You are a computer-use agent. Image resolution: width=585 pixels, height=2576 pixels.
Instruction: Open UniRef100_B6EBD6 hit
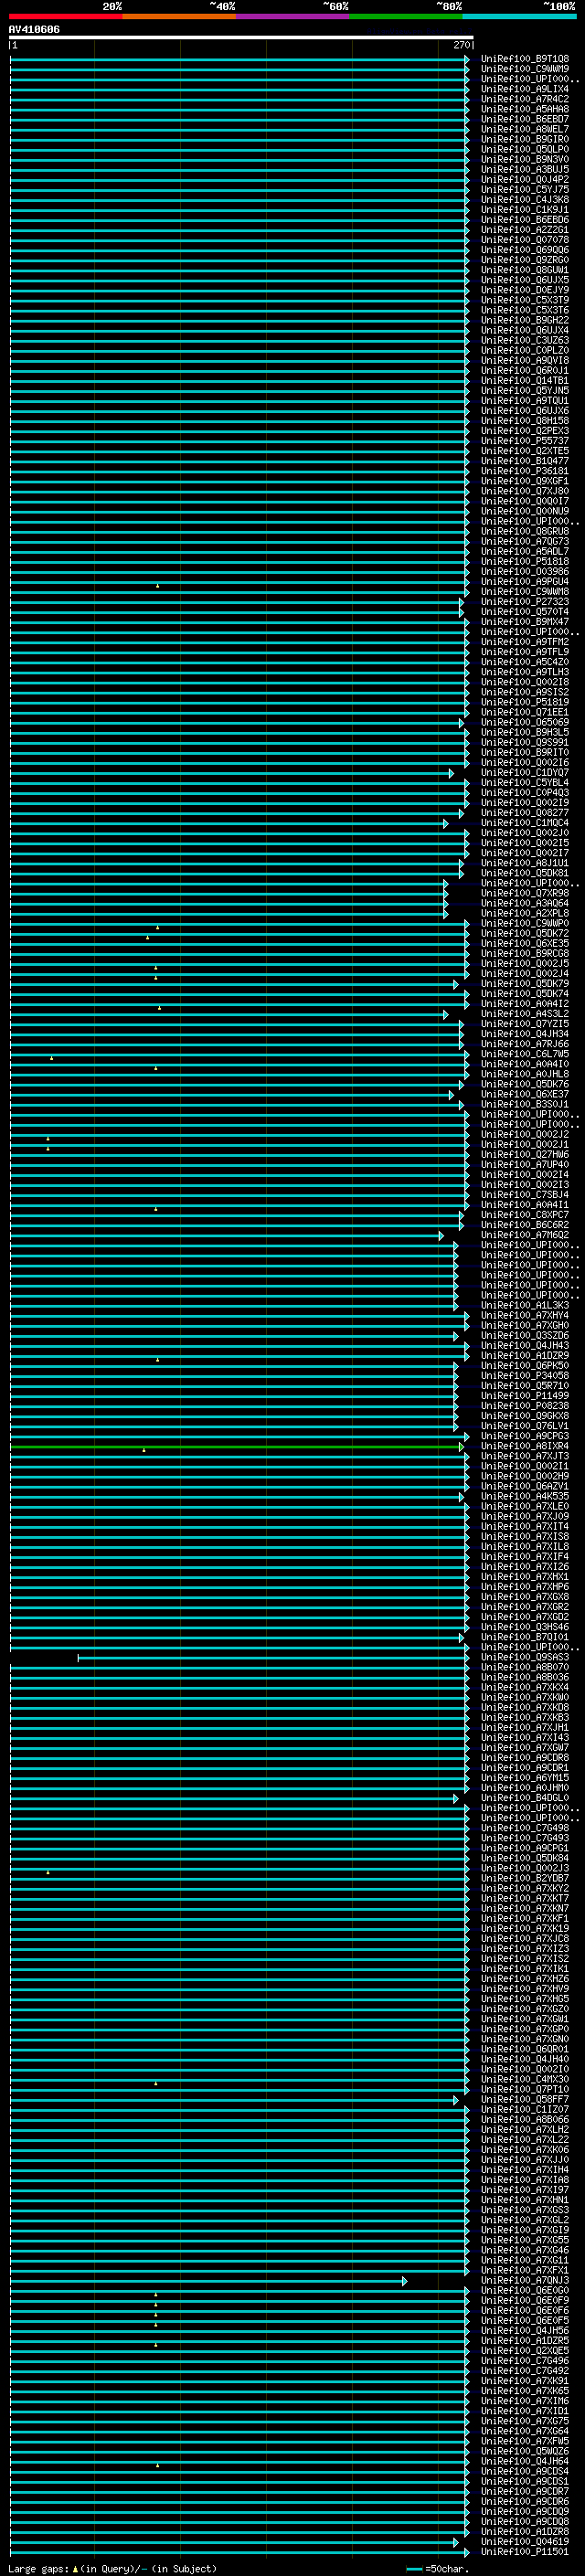(525, 220)
